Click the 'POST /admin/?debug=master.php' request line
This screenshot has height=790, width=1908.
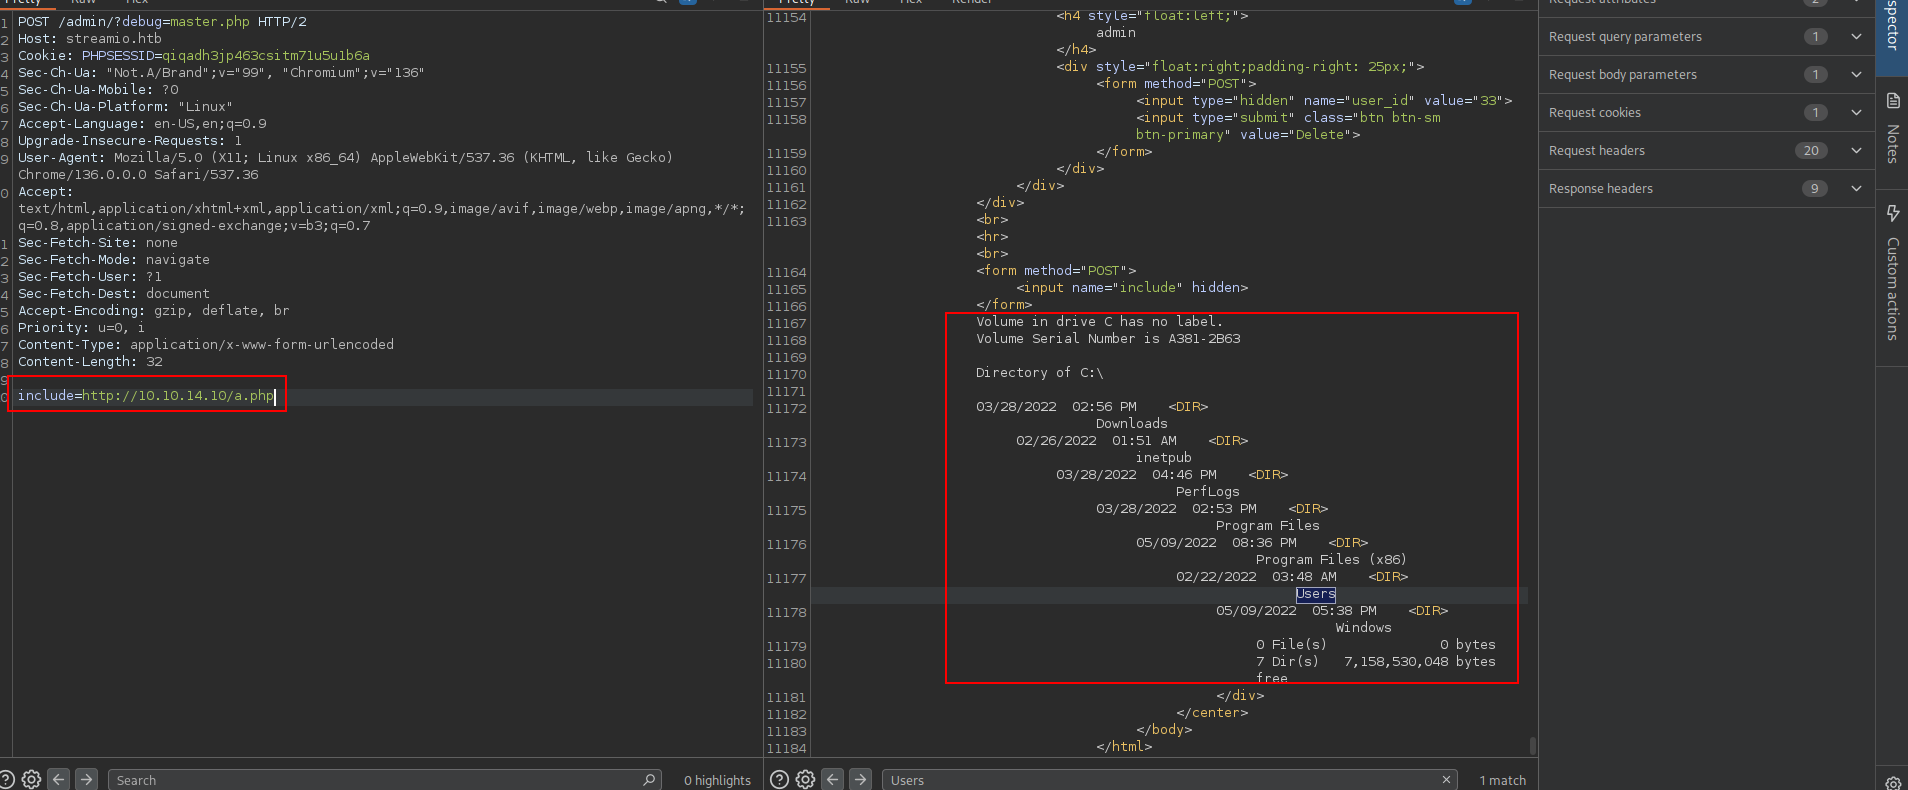162,22
